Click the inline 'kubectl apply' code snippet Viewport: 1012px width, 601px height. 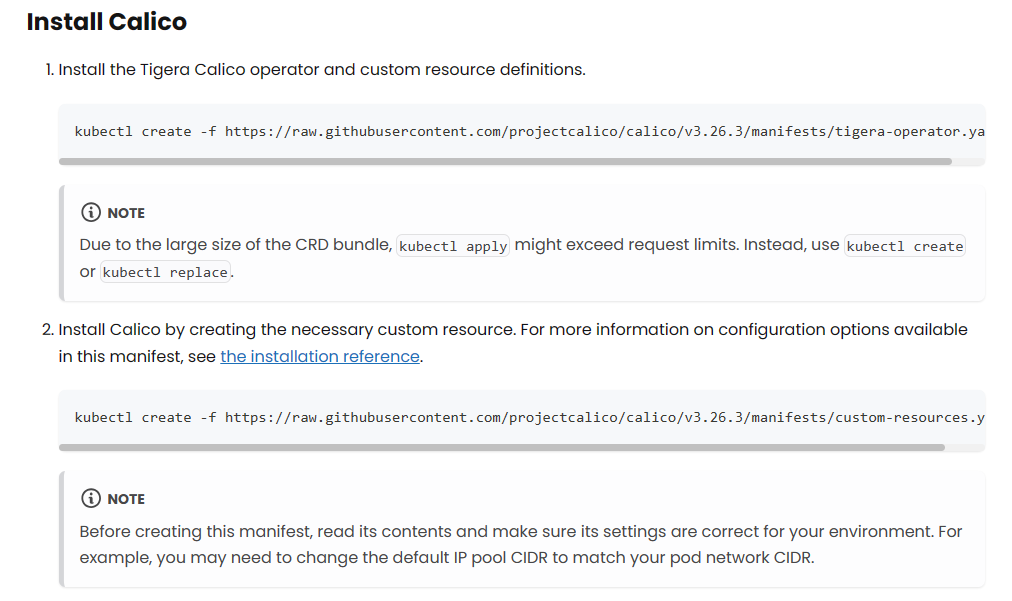point(452,246)
